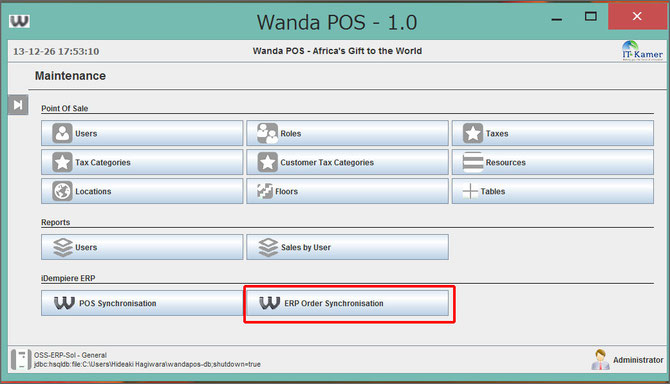Open Tax Categories

point(142,162)
